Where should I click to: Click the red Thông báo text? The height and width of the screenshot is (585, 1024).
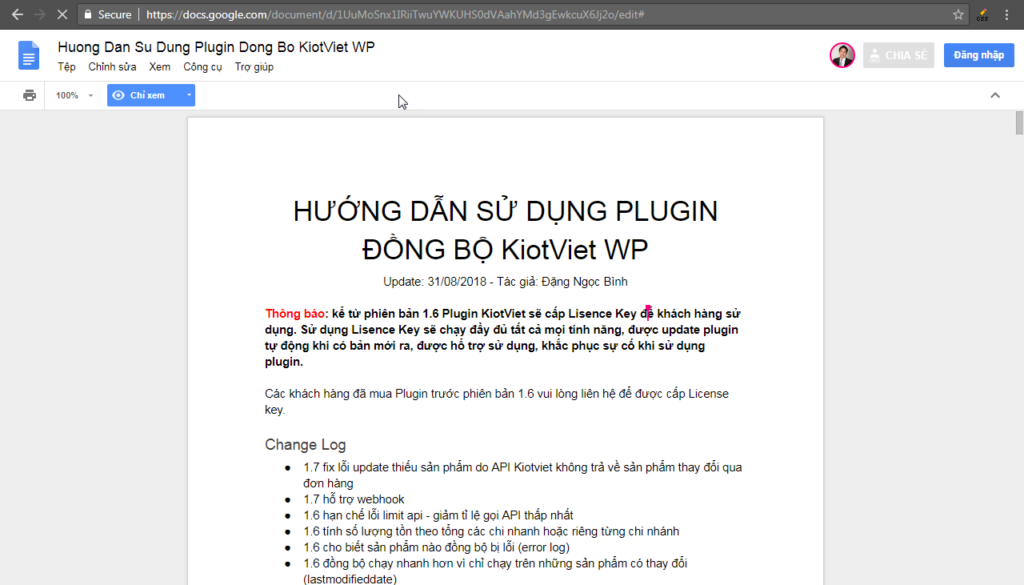click(x=296, y=313)
